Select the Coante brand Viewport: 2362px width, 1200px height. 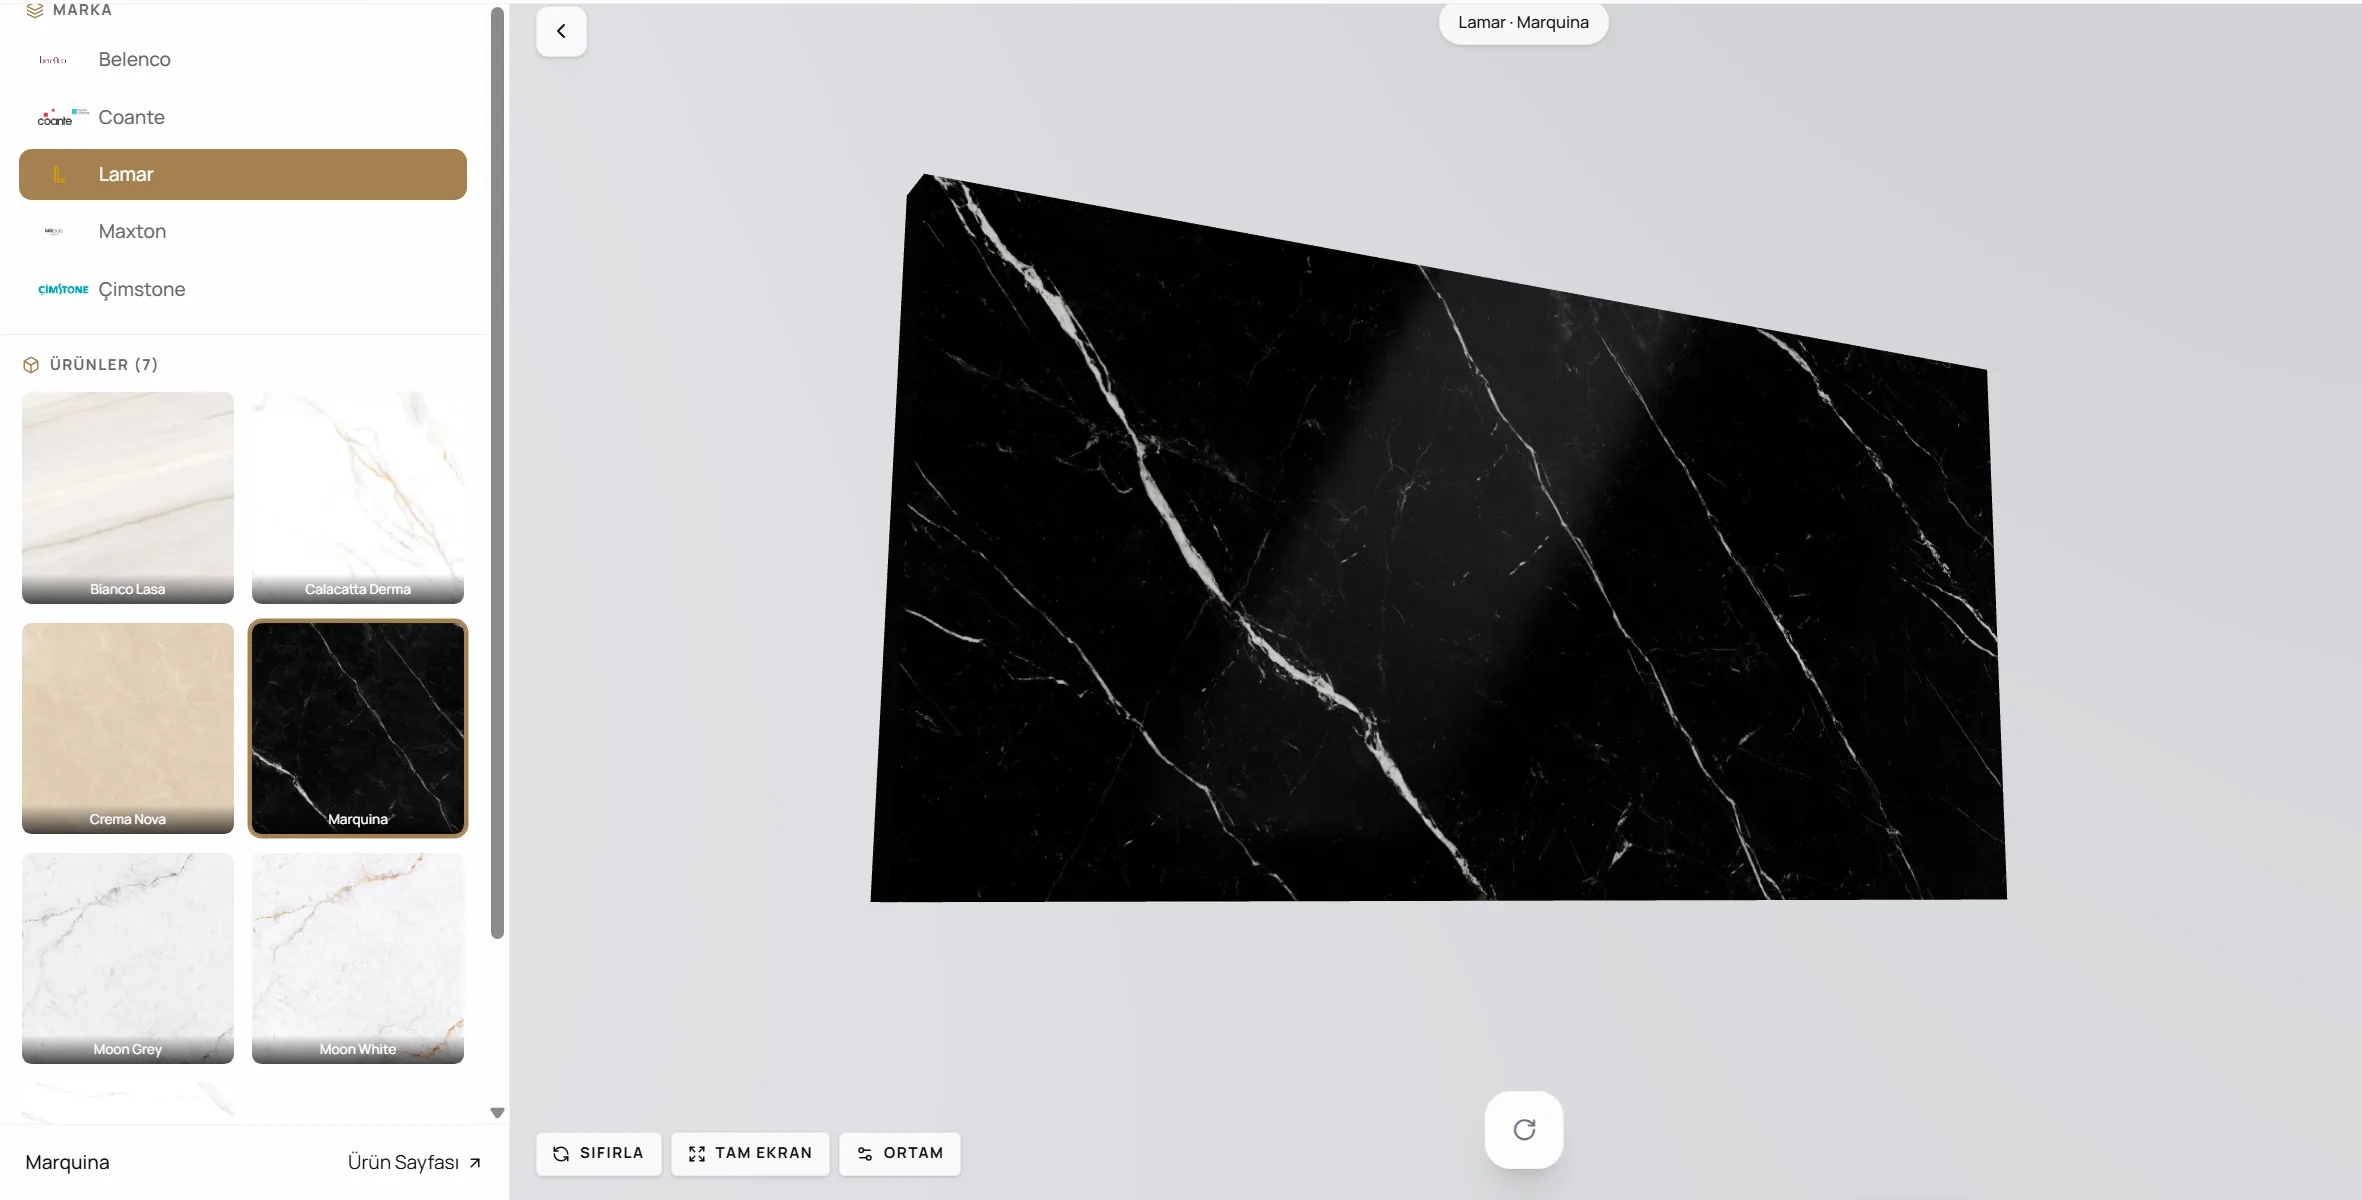tap(243, 117)
